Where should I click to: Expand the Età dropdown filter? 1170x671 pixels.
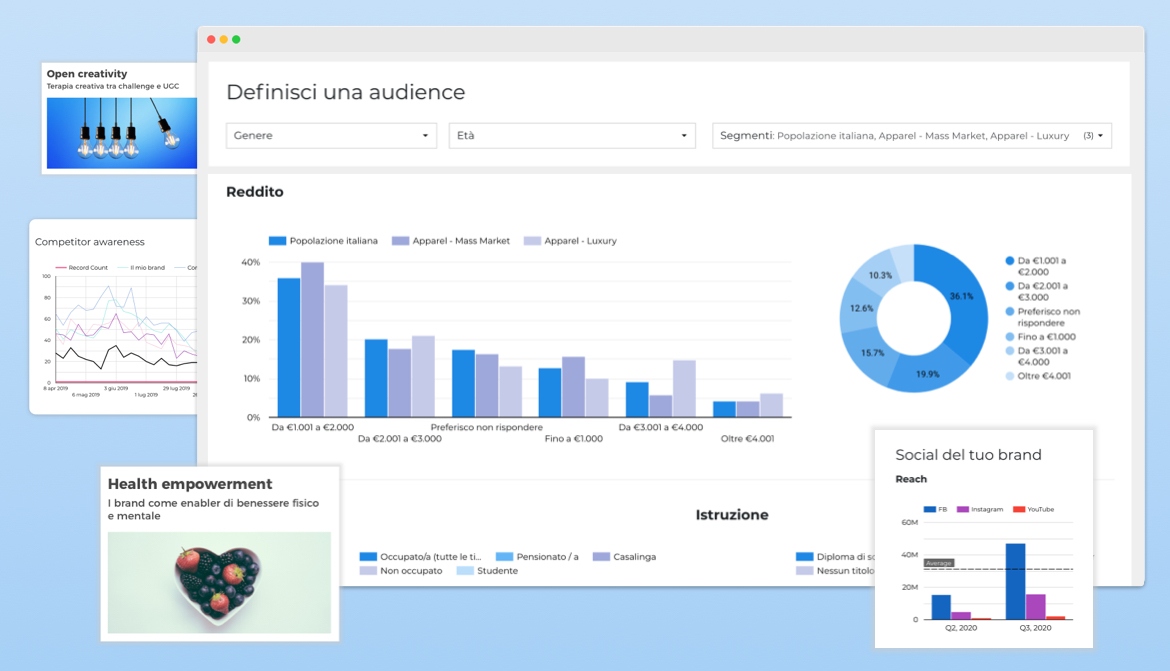click(571, 136)
